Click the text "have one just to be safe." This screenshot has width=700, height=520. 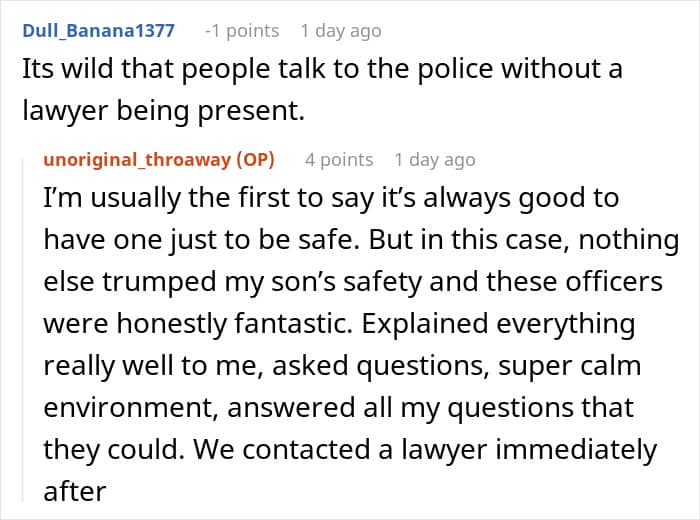tap(201, 240)
